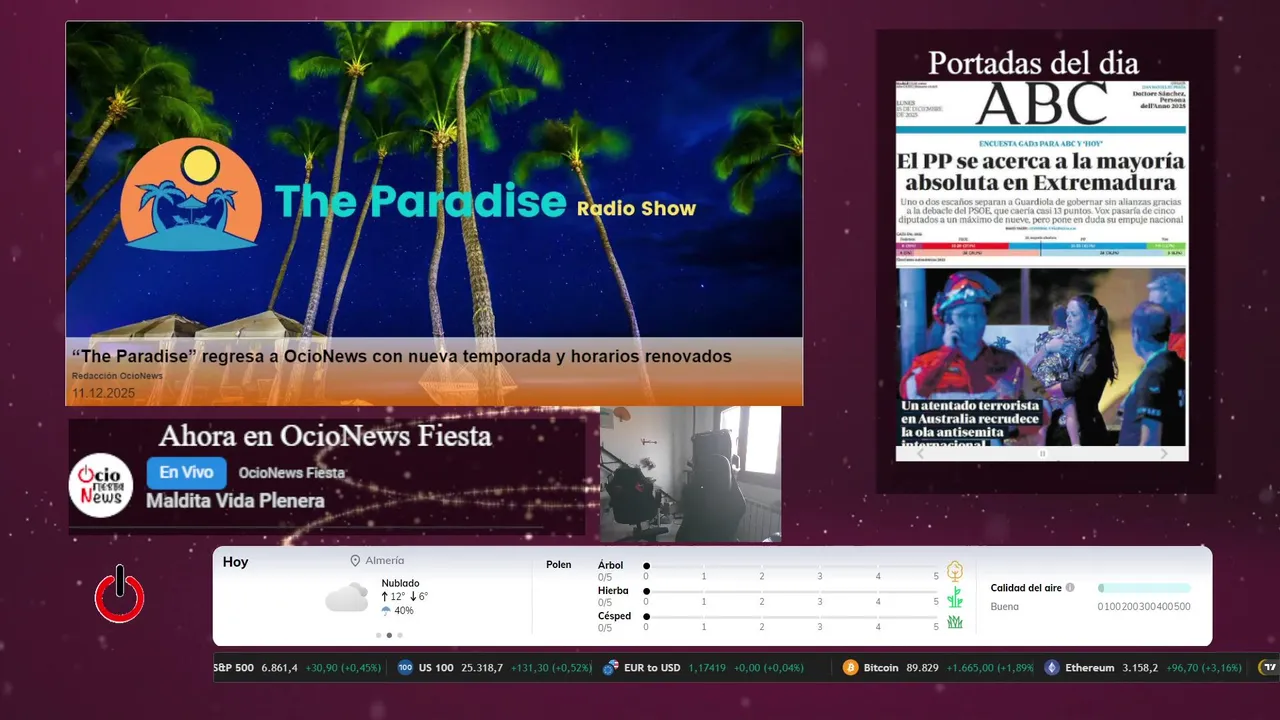Click the Bitcoin change +1.665,00

click(969, 668)
